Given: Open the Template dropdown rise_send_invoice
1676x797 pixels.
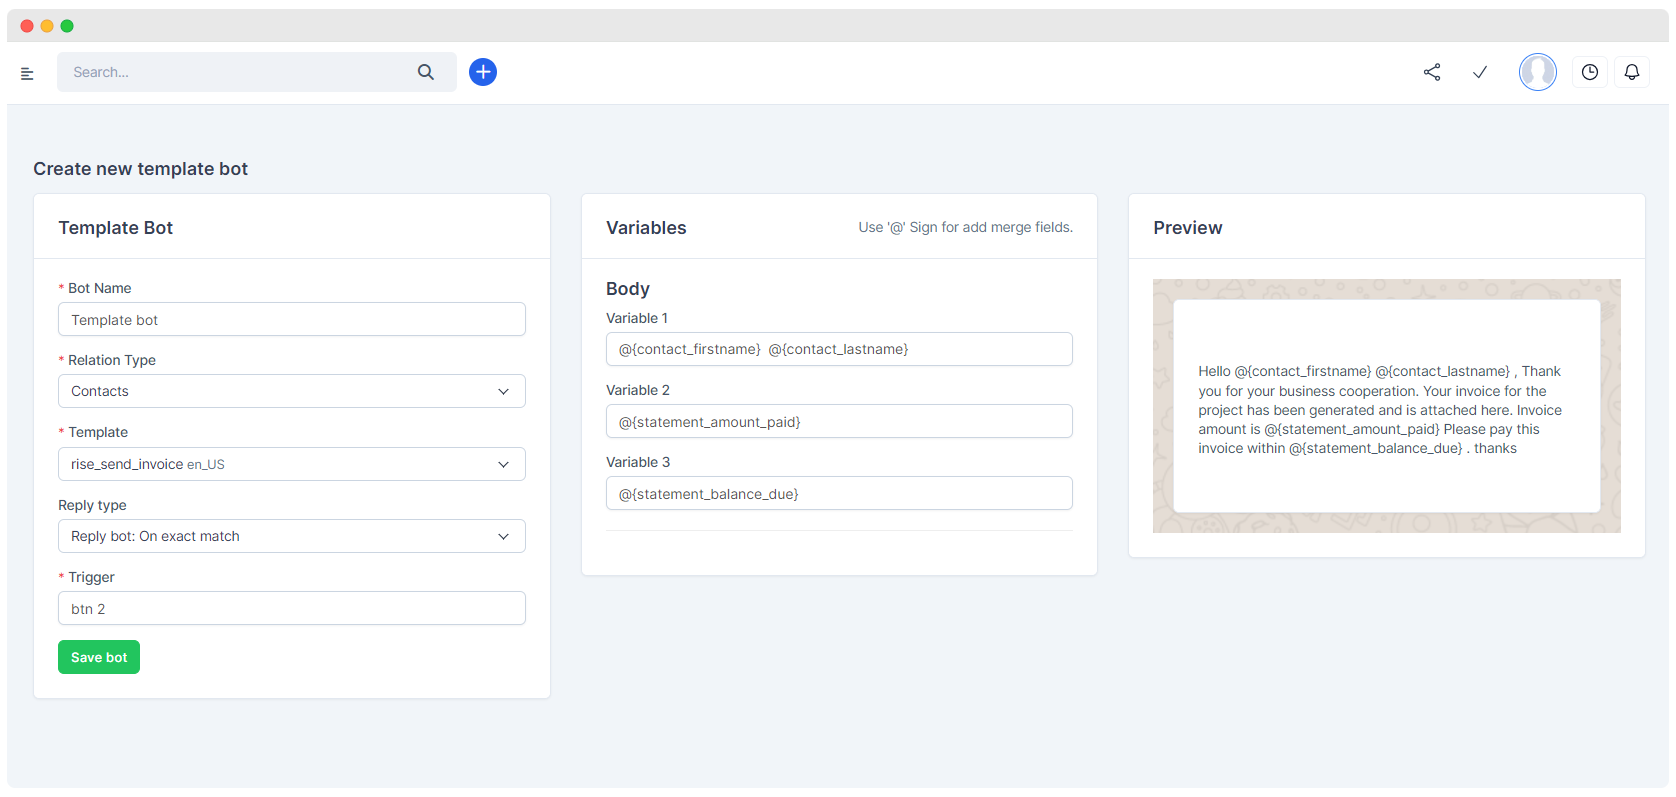Looking at the screenshot, I should coord(291,464).
